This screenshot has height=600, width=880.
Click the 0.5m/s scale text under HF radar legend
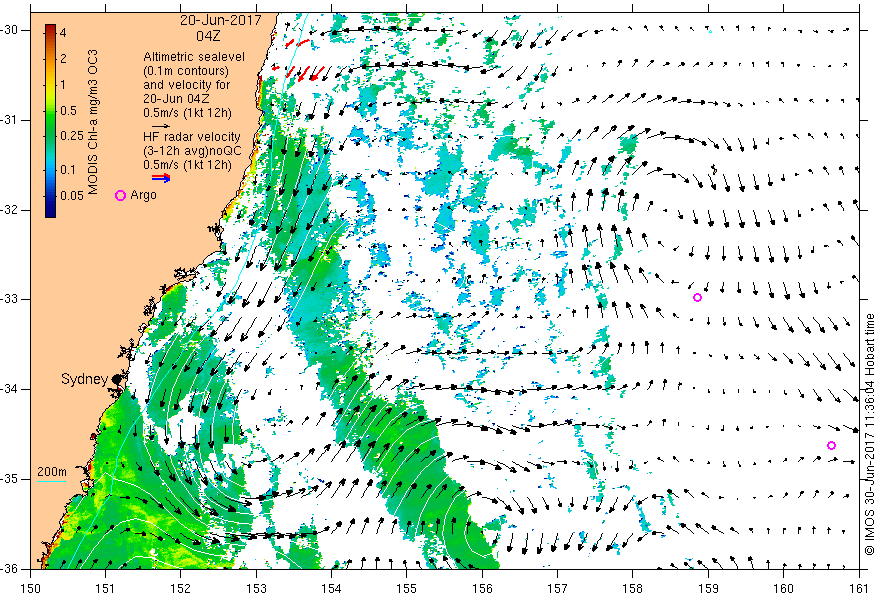[x=187, y=165]
